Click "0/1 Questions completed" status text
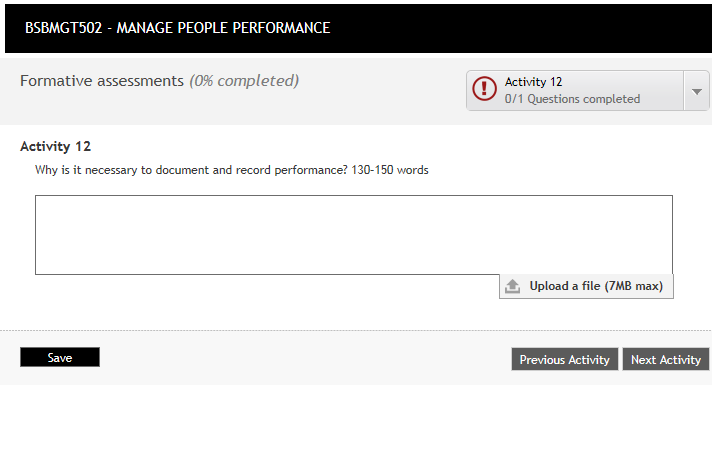 572,99
